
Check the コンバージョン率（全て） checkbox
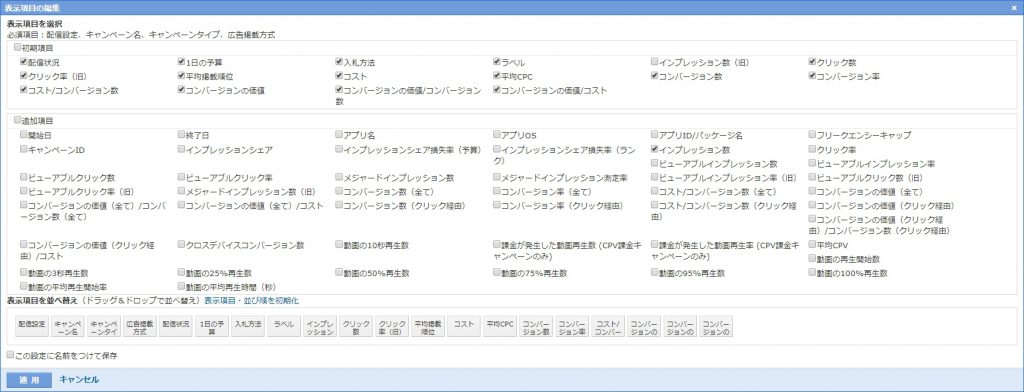click(497, 191)
